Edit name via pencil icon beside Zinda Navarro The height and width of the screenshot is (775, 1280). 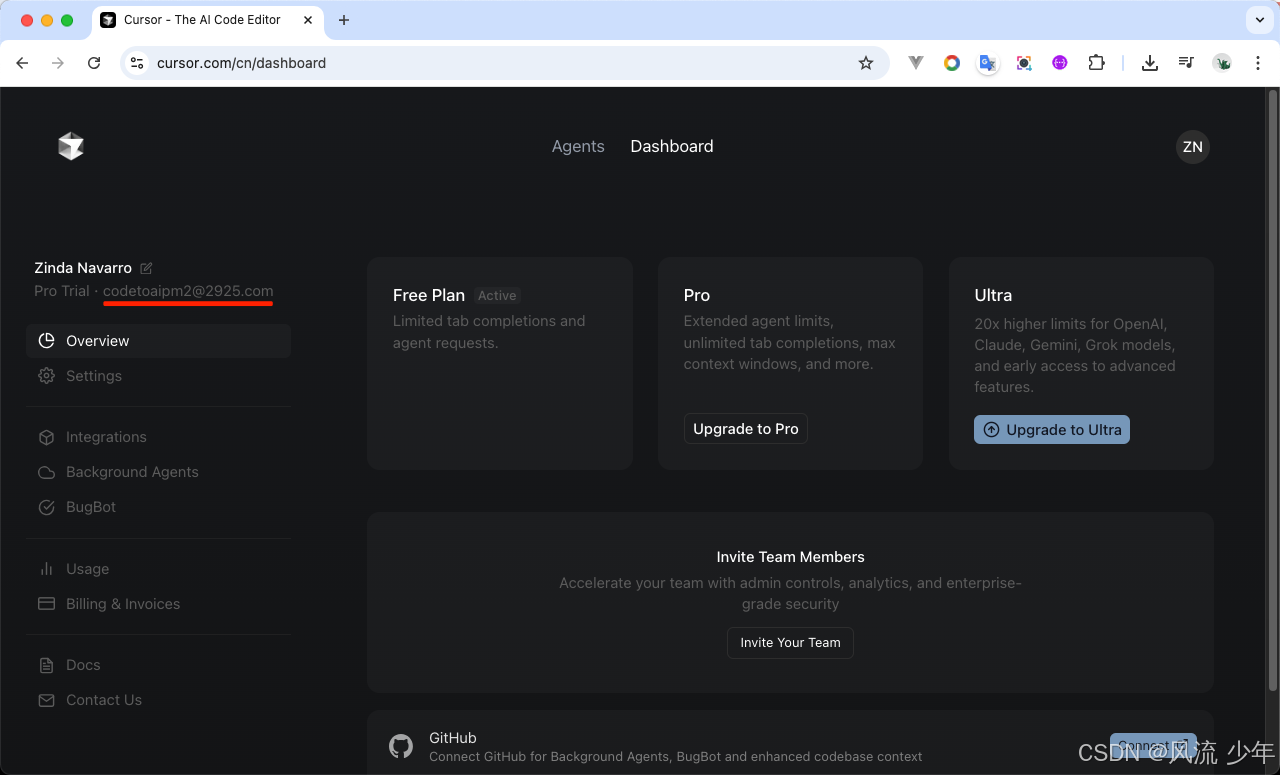pyautogui.click(x=146, y=268)
